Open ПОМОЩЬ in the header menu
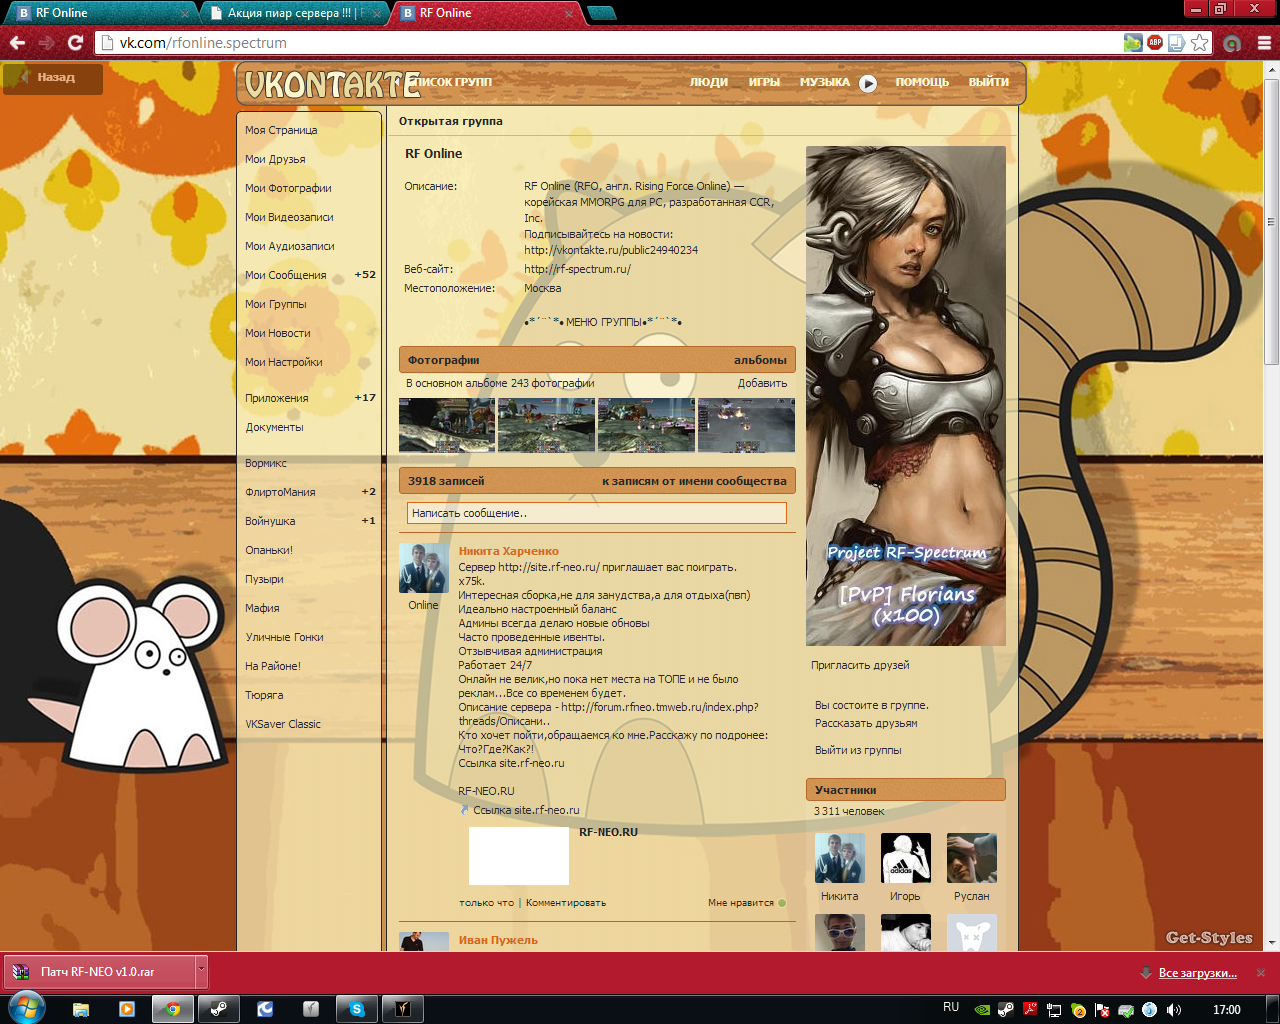Viewport: 1280px width, 1024px height. point(922,82)
